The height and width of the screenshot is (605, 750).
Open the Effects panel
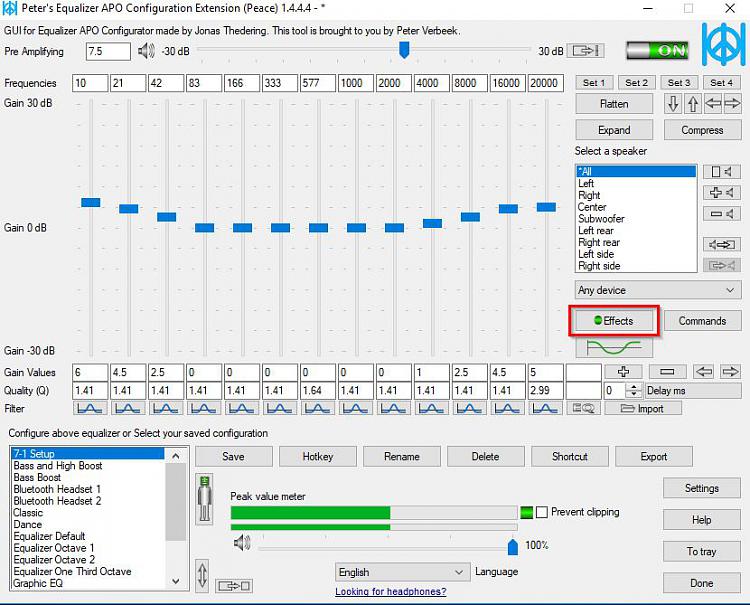(x=614, y=321)
